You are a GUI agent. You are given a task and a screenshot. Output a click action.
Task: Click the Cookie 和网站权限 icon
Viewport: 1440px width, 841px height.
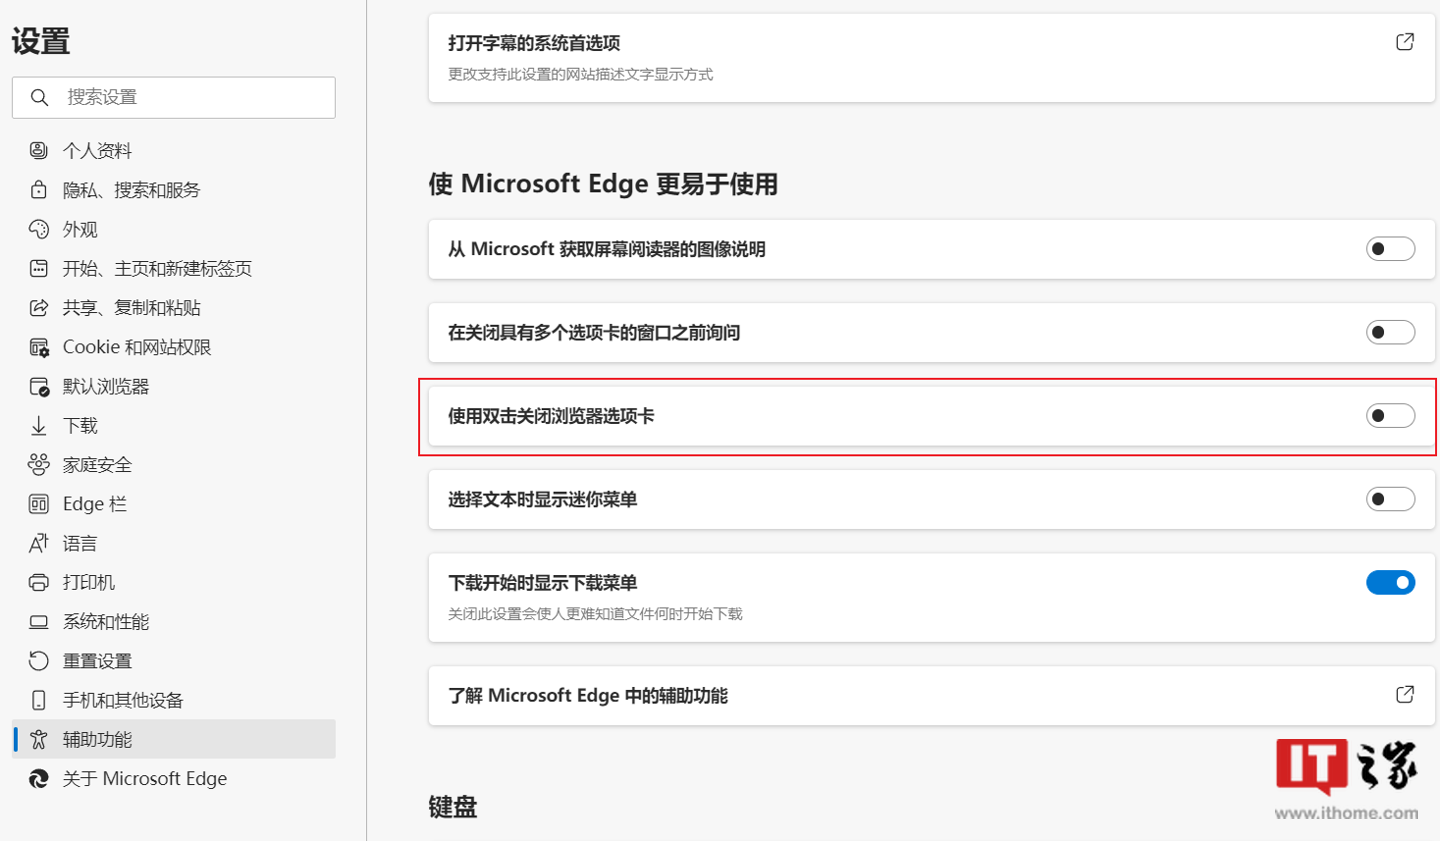point(38,347)
